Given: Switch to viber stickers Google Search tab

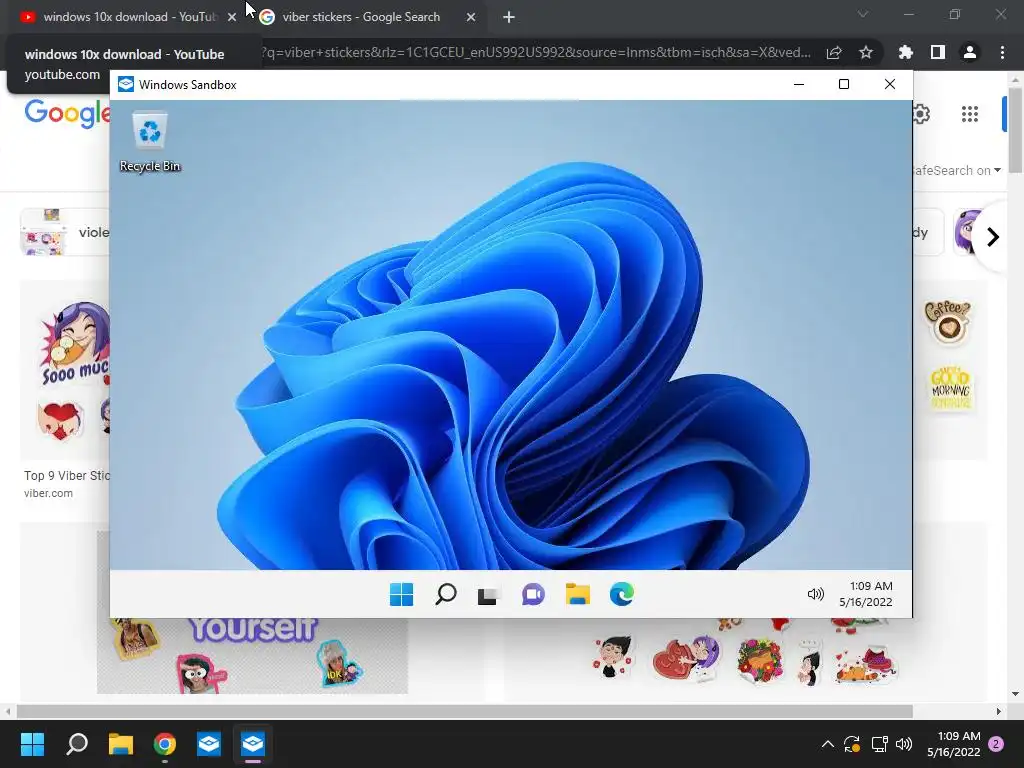Looking at the screenshot, I should coord(361,17).
